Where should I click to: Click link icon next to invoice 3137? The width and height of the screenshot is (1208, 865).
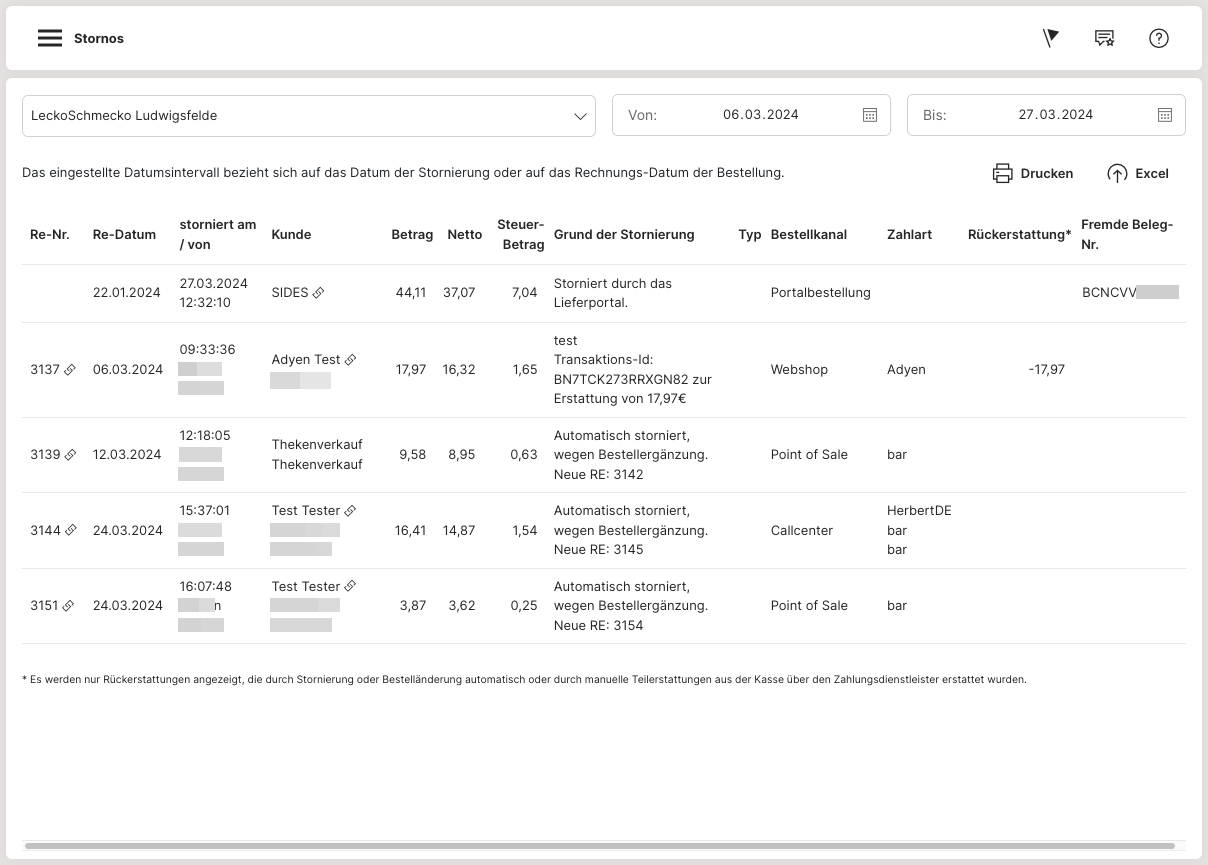tap(70, 370)
